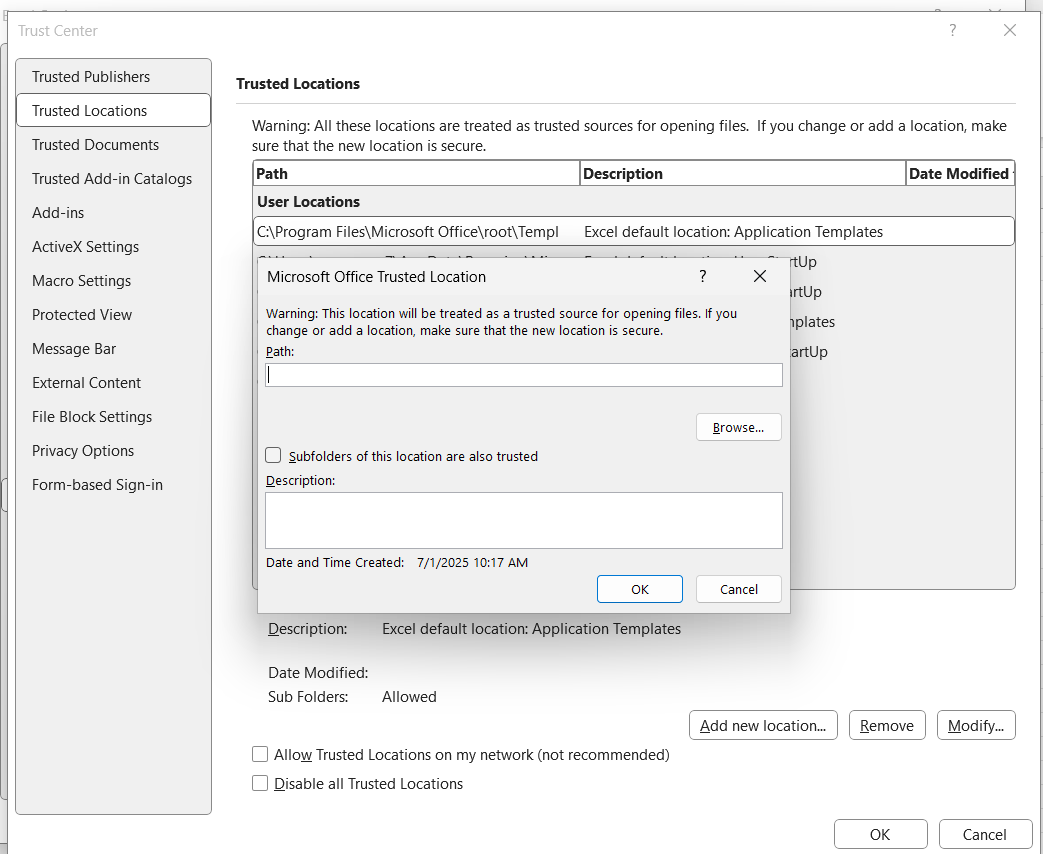Cancel the Trusted Location dialog
The height and width of the screenshot is (854, 1043).
click(x=738, y=589)
